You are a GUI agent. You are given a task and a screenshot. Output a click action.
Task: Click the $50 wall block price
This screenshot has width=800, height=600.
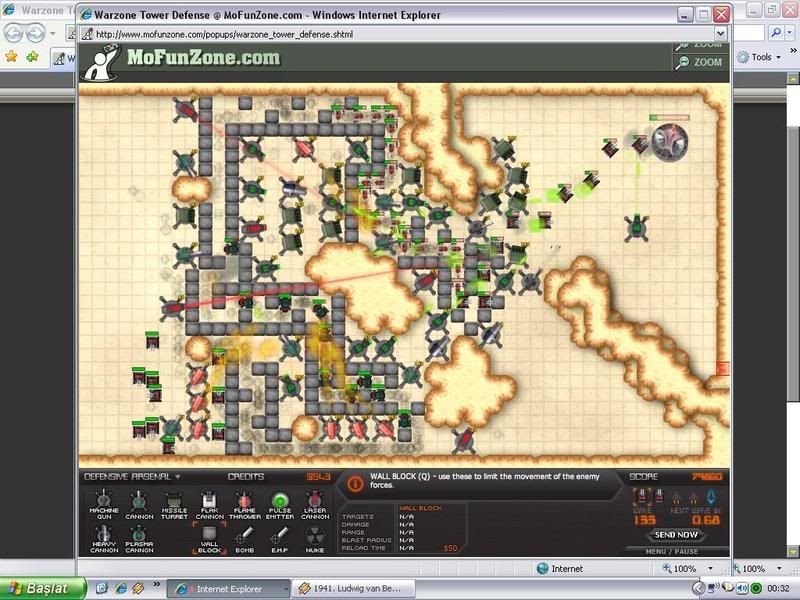click(450, 548)
